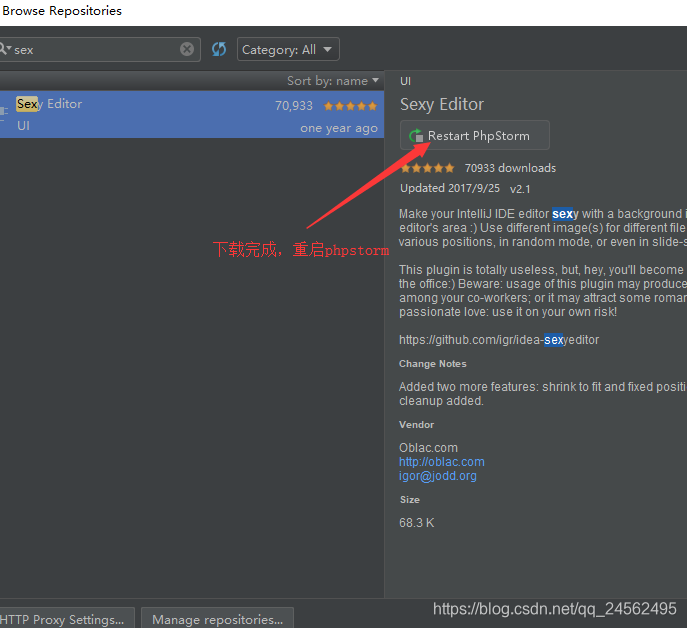This screenshot has height=628, width=687.
Task: Click the 'Oblac.com' vendor name
Action: [428, 448]
